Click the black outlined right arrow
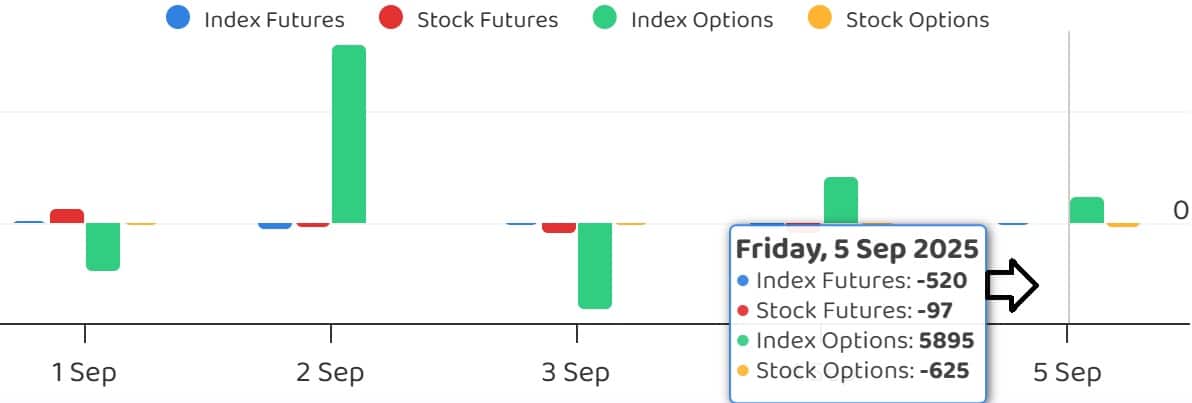This screenshot has width=1192, height=403. (x=1012, y=286)
